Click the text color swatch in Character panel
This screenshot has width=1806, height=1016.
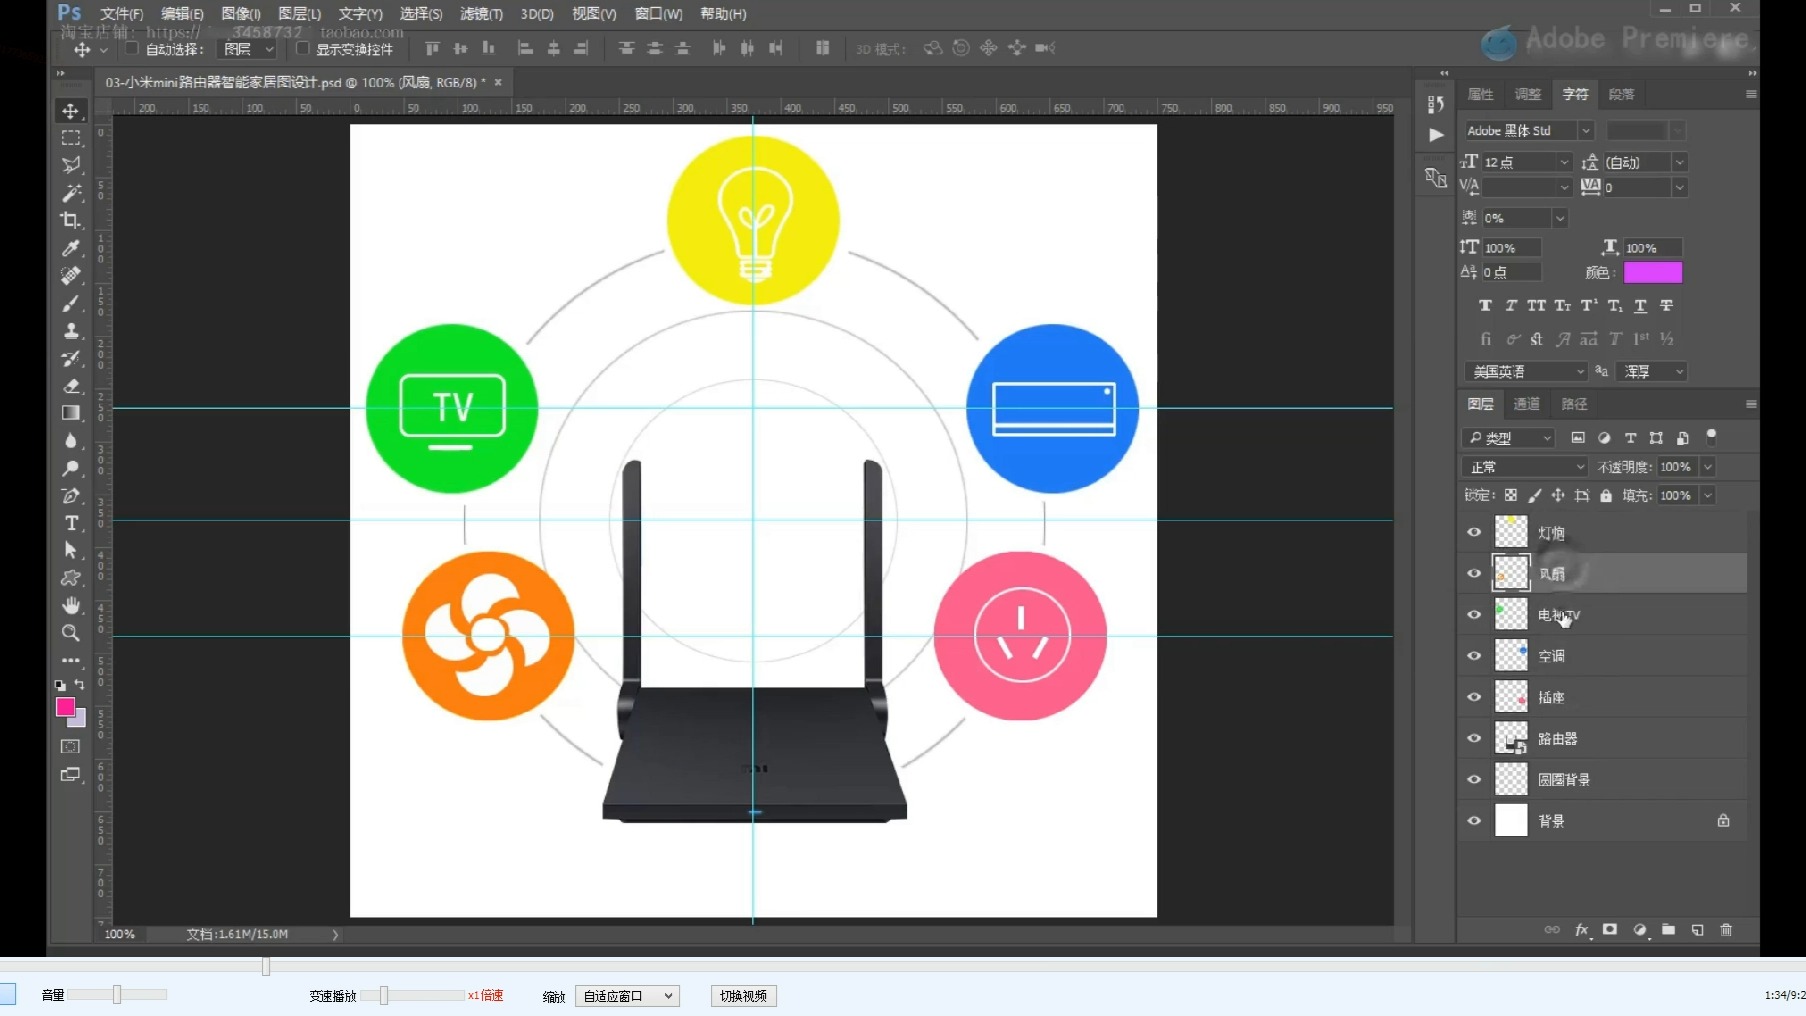point(1652,272)
